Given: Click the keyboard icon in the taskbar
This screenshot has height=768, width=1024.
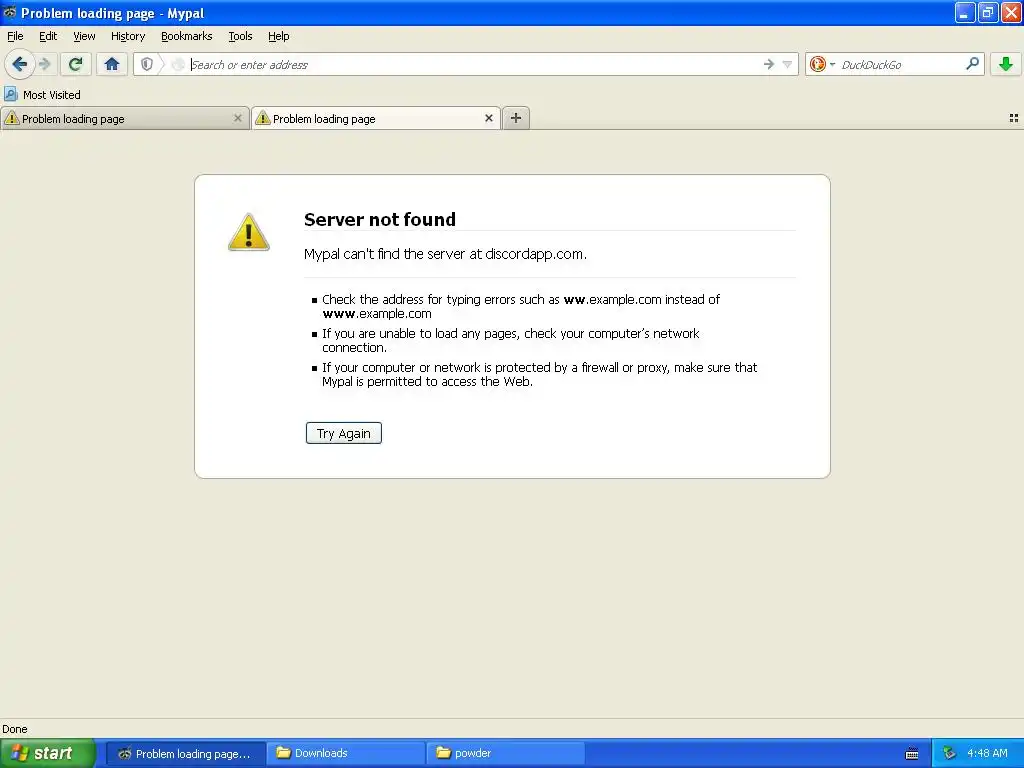Looking at the screenshot, I should [912, 754].
